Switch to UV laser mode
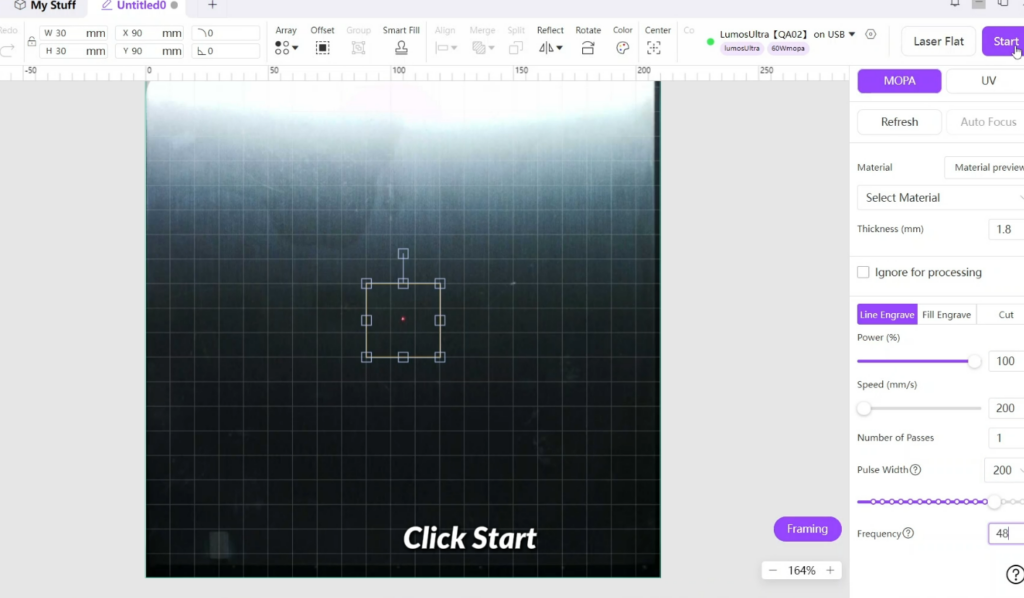This screenshot has width=1024, height=598. (985, 81)
